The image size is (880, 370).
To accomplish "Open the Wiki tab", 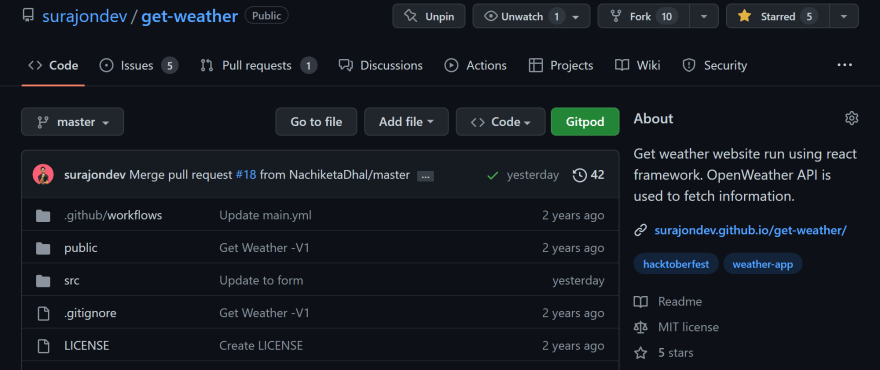I will coord(637,66).
